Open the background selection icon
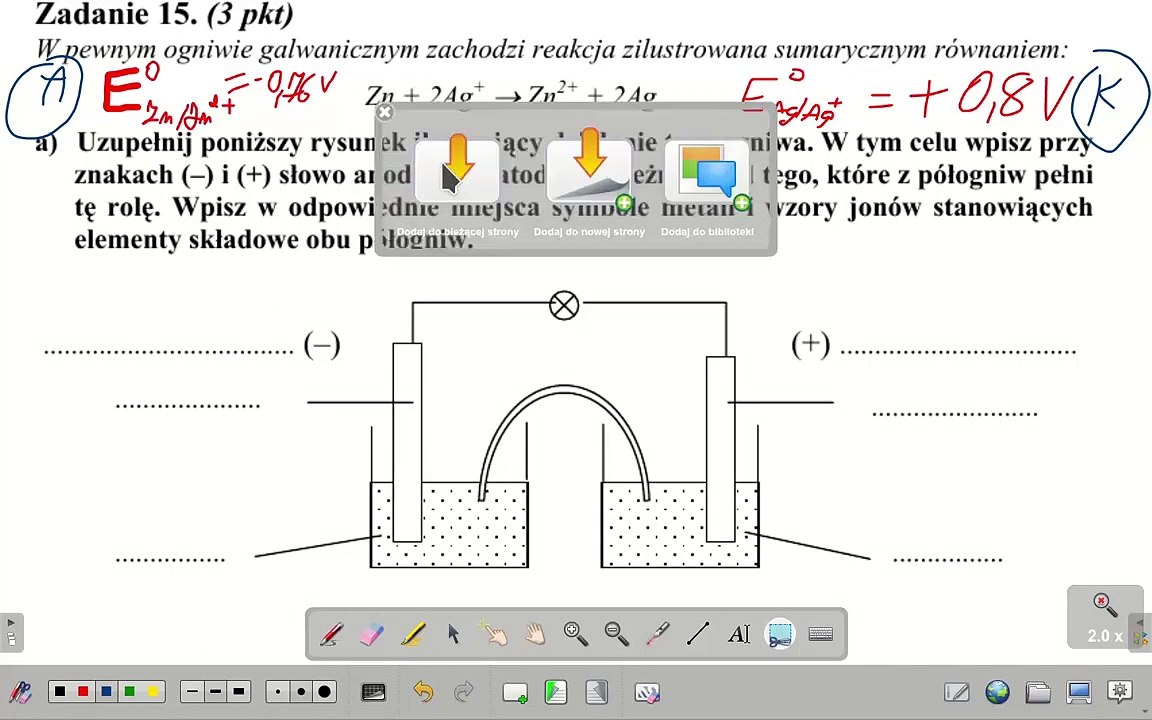Viewport: 1152px width, 720px height. pos(373,691)
